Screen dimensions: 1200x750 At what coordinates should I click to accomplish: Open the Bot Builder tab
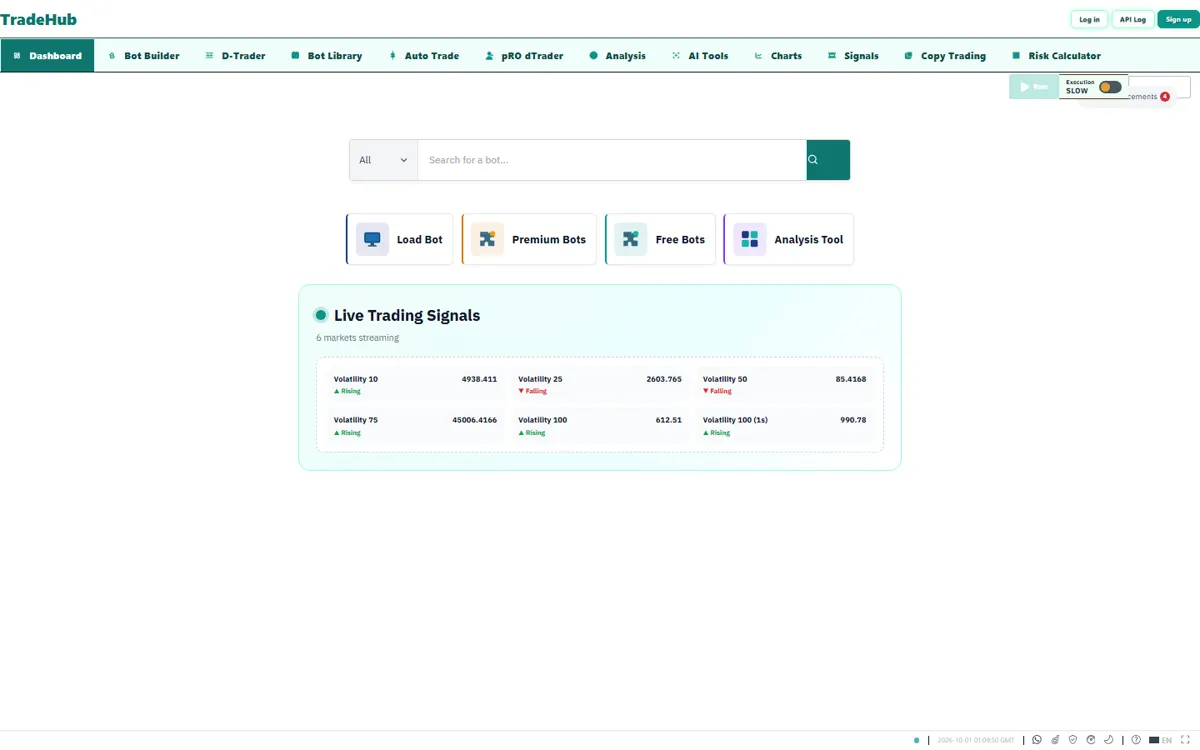143,56
